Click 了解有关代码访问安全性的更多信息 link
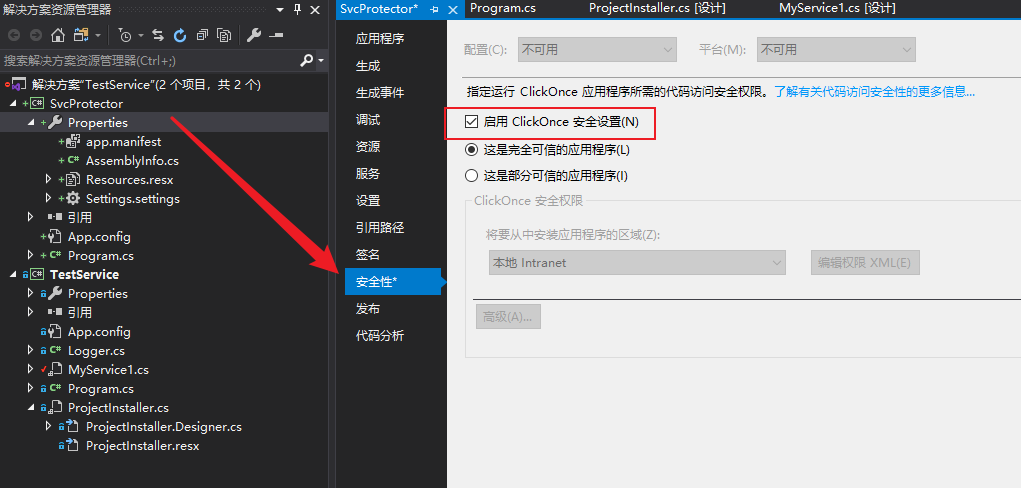Viewport: 1021px width, 488px height. tap(874, 91)
